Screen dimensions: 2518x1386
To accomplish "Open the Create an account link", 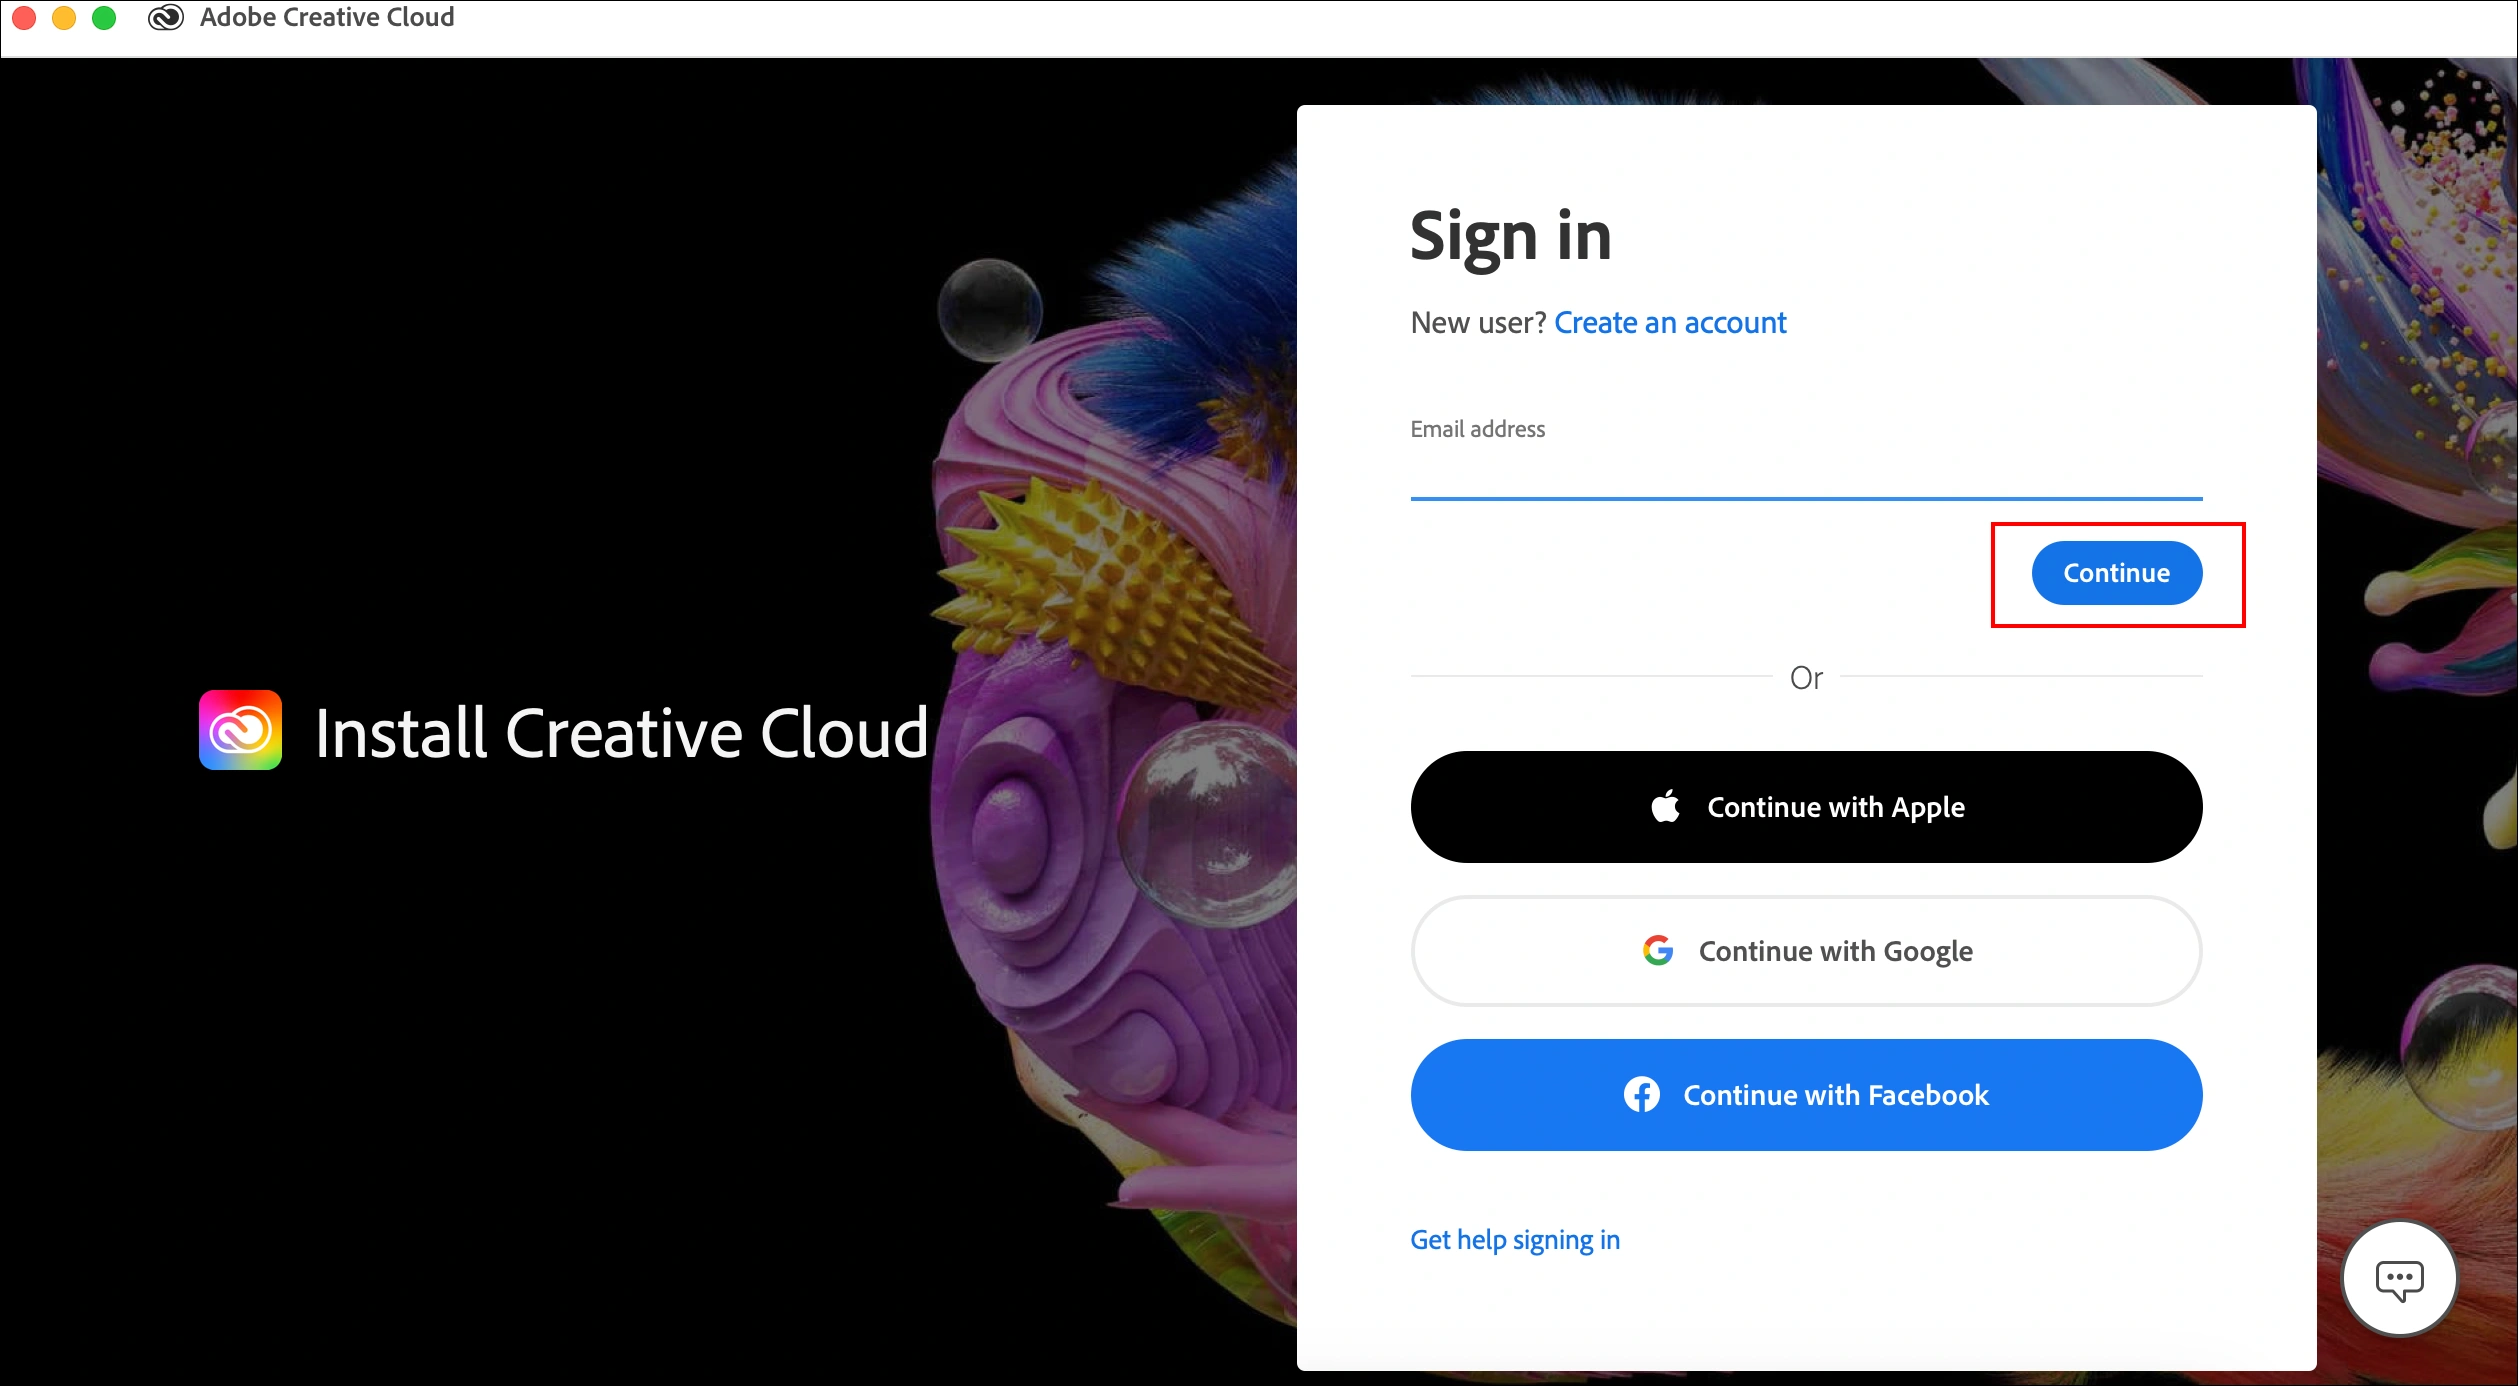I will (x=1669, y=323).
